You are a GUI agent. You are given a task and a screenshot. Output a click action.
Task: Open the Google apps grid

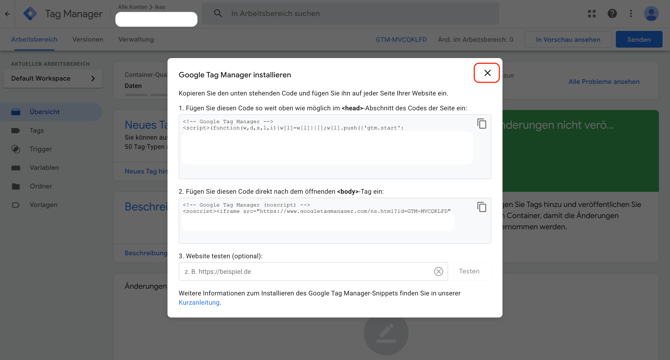tap(592, 14)
